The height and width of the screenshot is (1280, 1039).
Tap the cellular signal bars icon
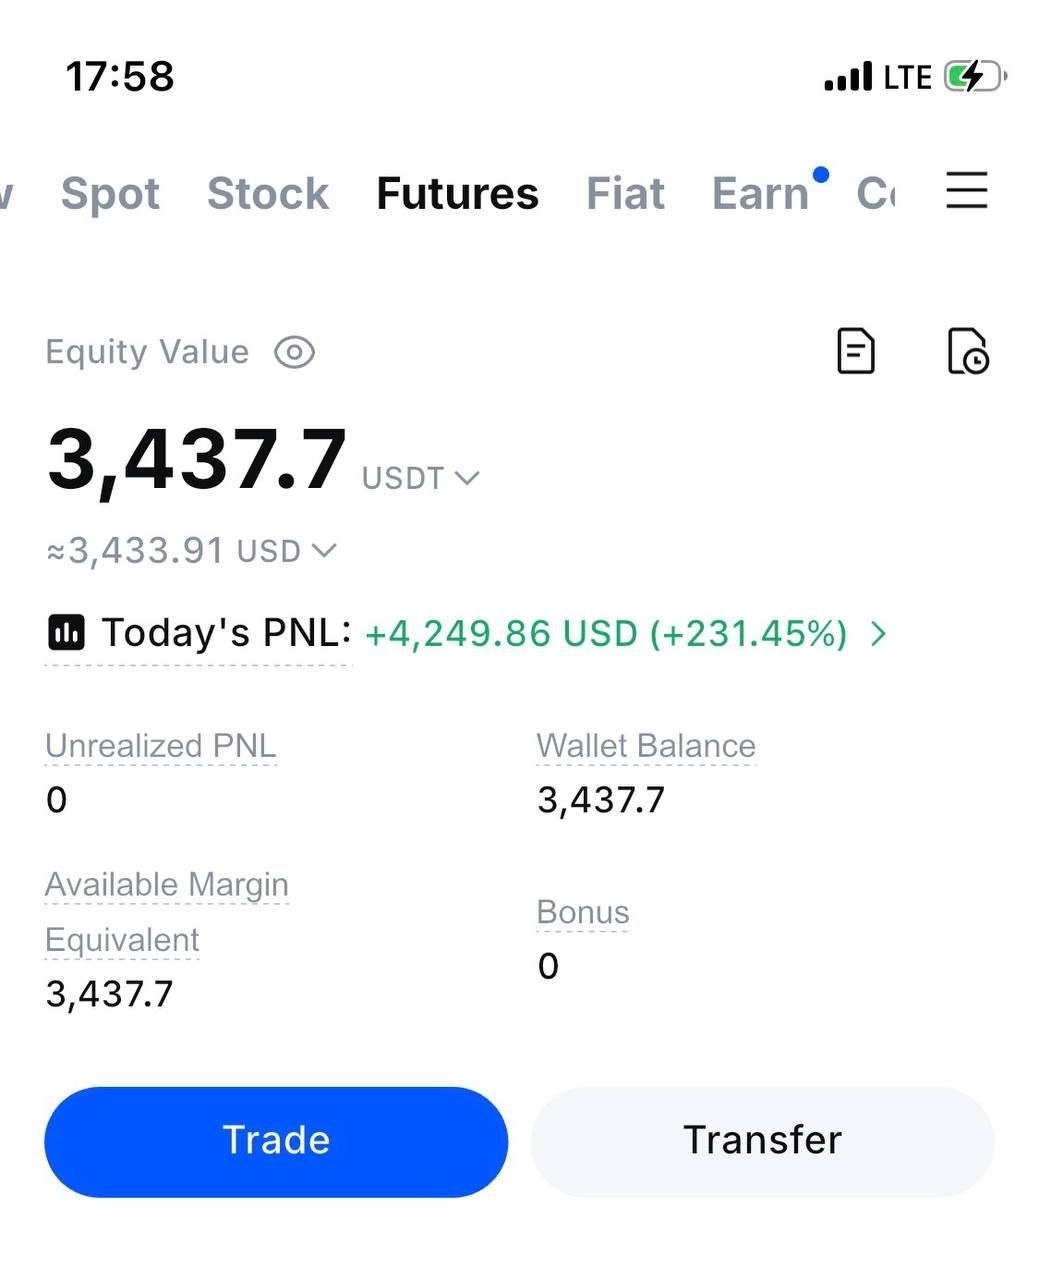847,77
